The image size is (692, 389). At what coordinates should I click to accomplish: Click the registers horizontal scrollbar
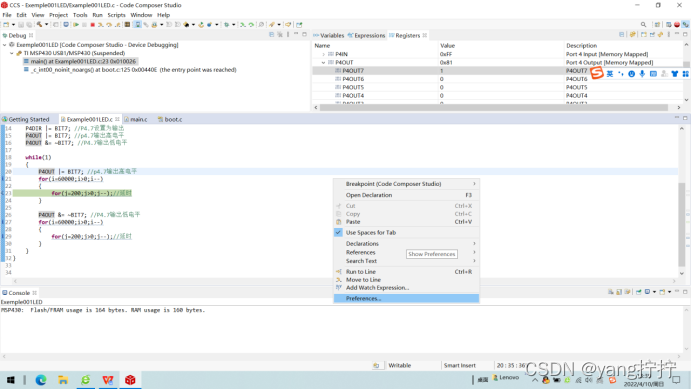click(x=494, y=107)
